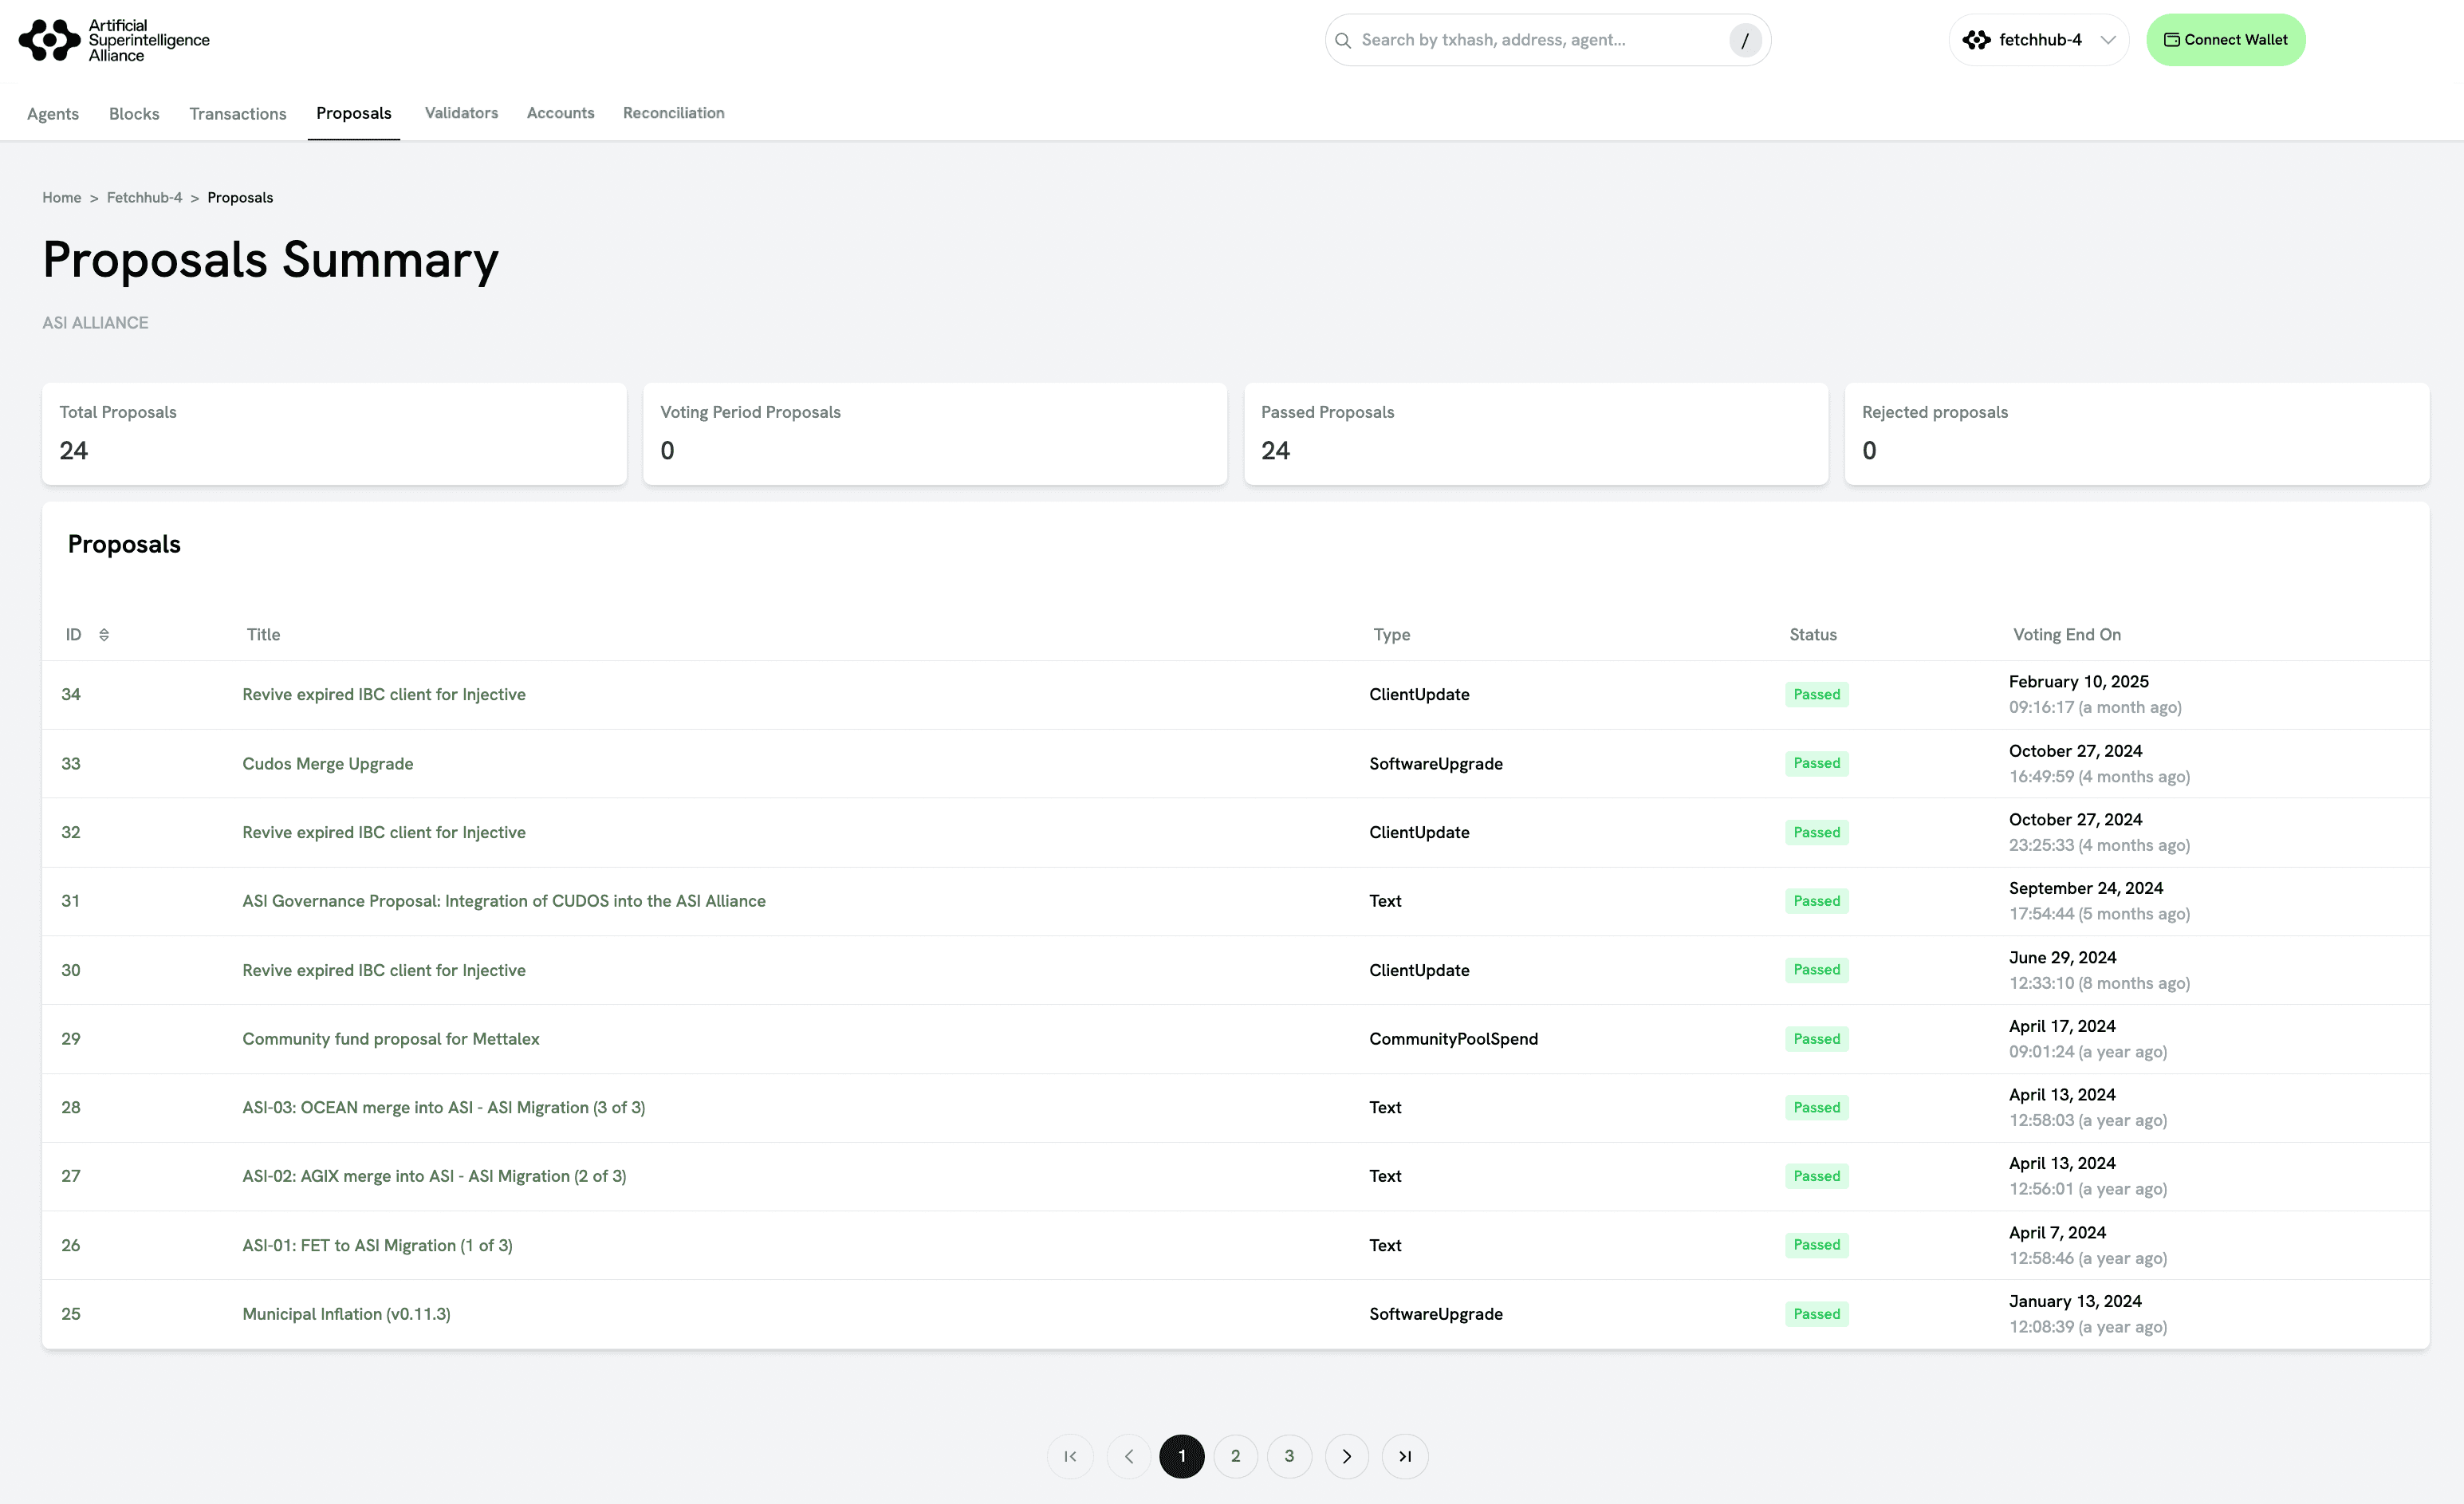This screenshot has height=1504, width=2464.
Task: Select page 3 in pagination
Action: 1289,1456
